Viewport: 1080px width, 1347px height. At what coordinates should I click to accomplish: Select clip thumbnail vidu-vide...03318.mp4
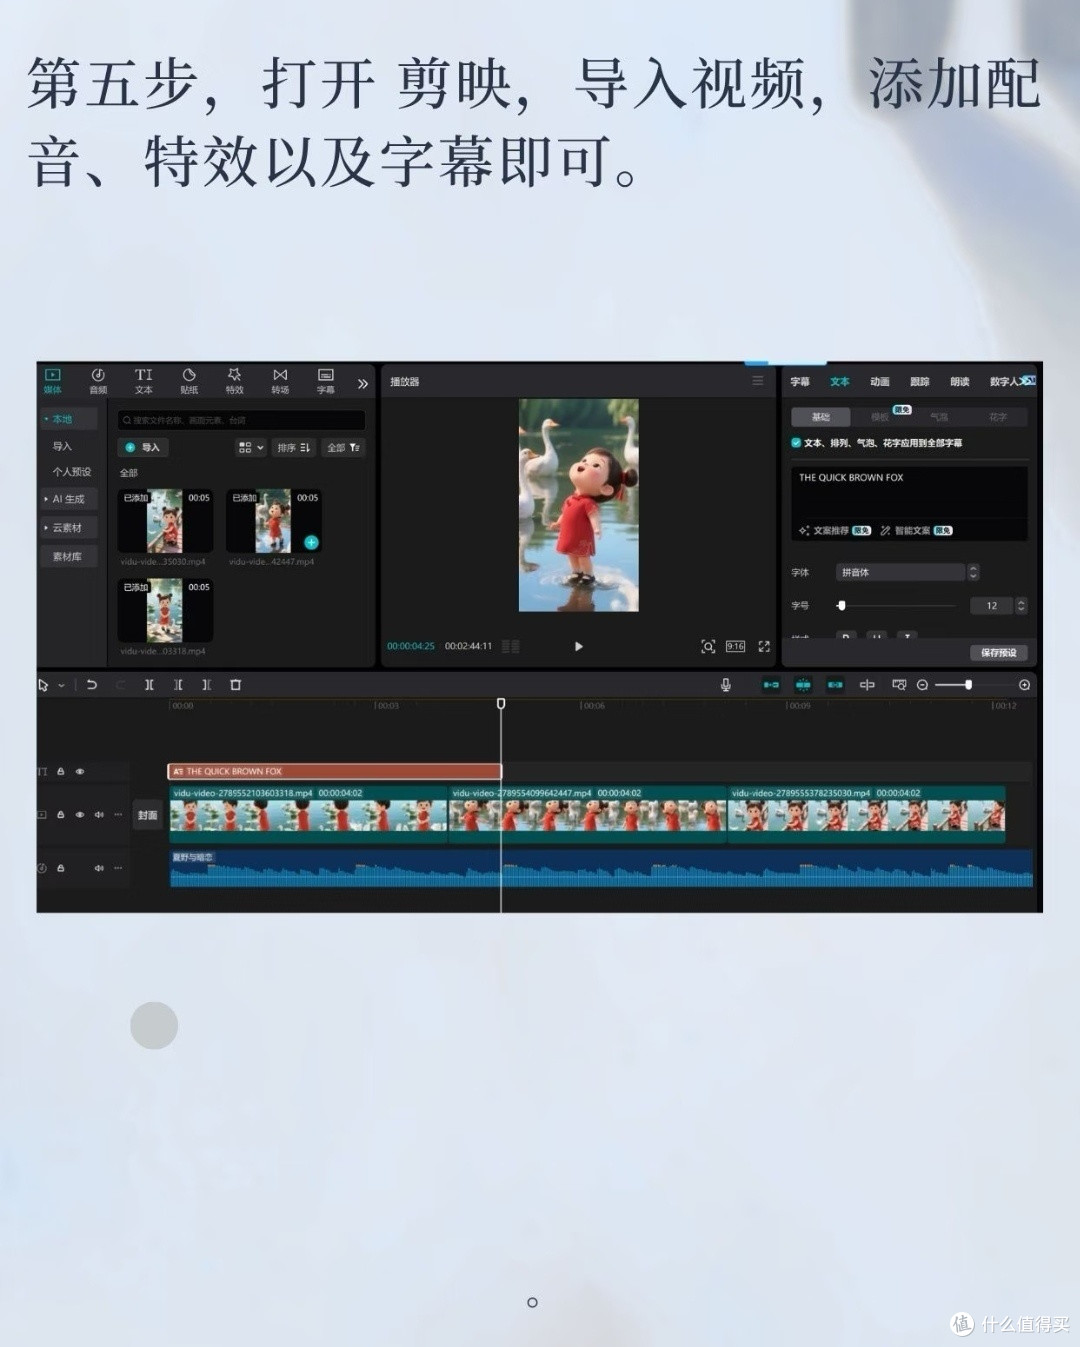tap(165, 610)
